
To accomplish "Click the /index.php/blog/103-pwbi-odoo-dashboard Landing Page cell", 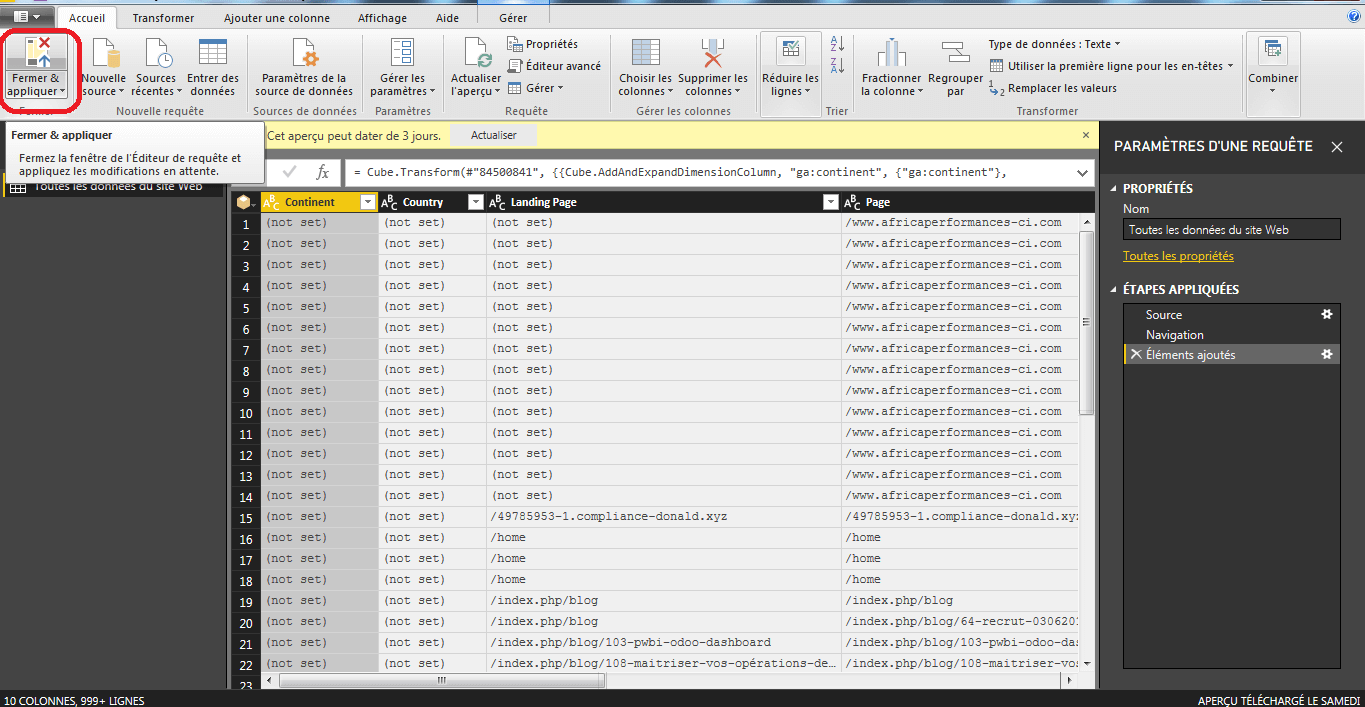I will click(664, 642).
